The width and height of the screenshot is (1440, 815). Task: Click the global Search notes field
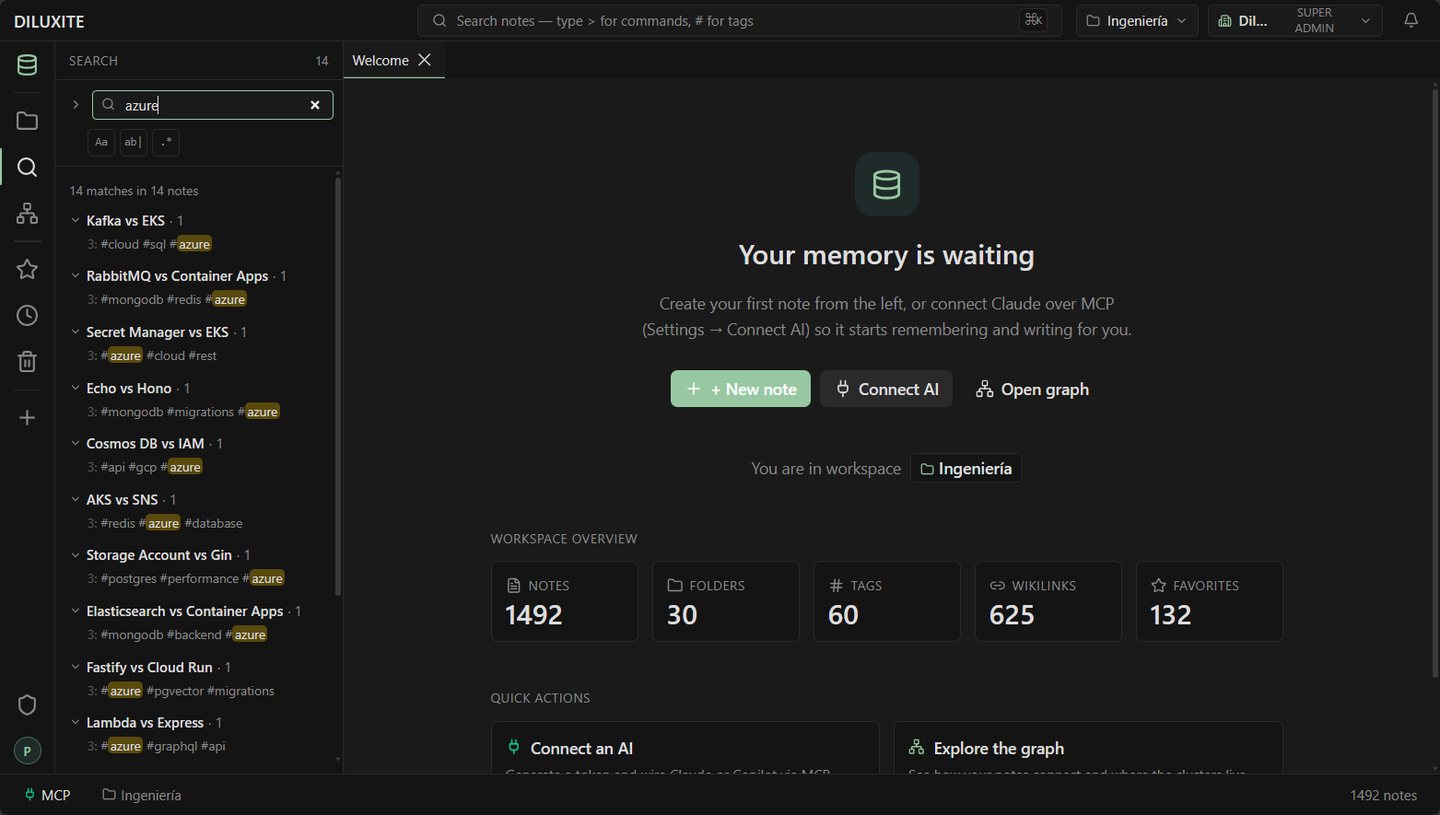[739, 20]
